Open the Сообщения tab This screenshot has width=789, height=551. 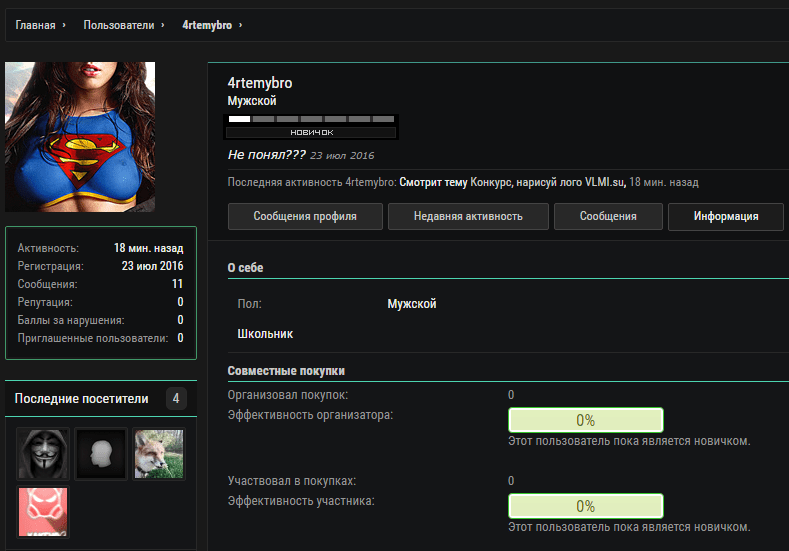(608, 216)
